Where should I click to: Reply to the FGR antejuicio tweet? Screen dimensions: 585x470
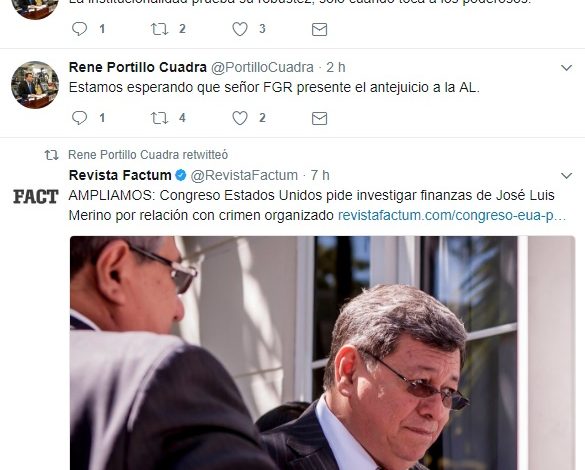tap(79, 118)
